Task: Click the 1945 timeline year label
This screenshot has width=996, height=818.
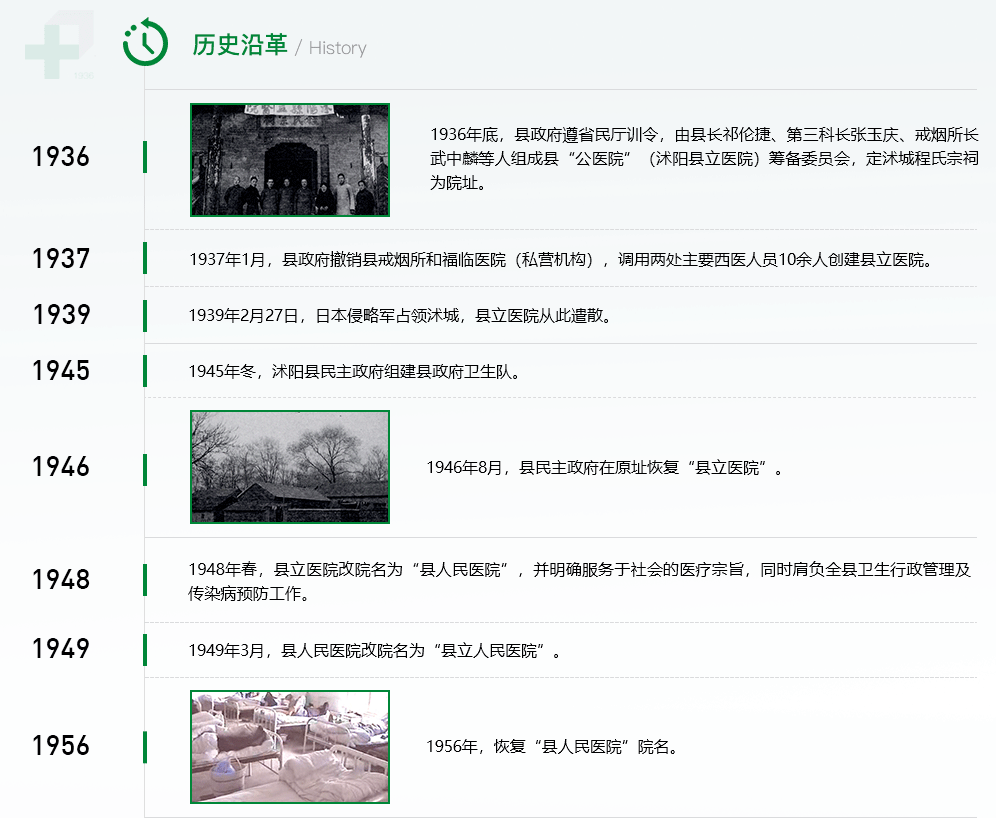Action: tap(61, 371)
